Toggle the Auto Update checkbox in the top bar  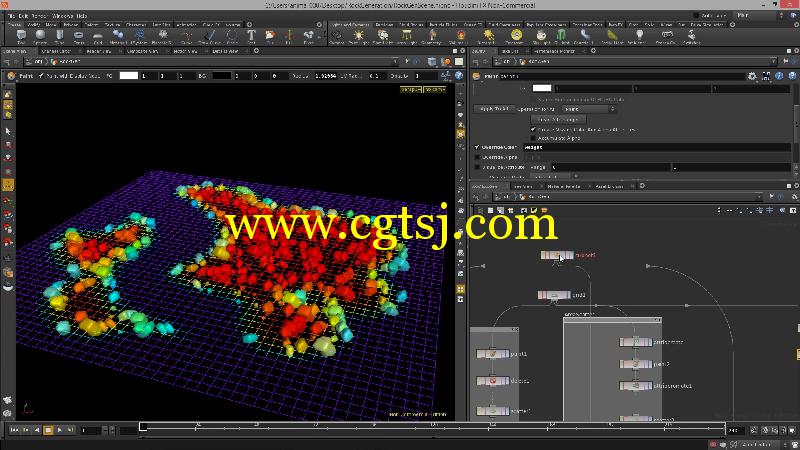coord(696,16)
